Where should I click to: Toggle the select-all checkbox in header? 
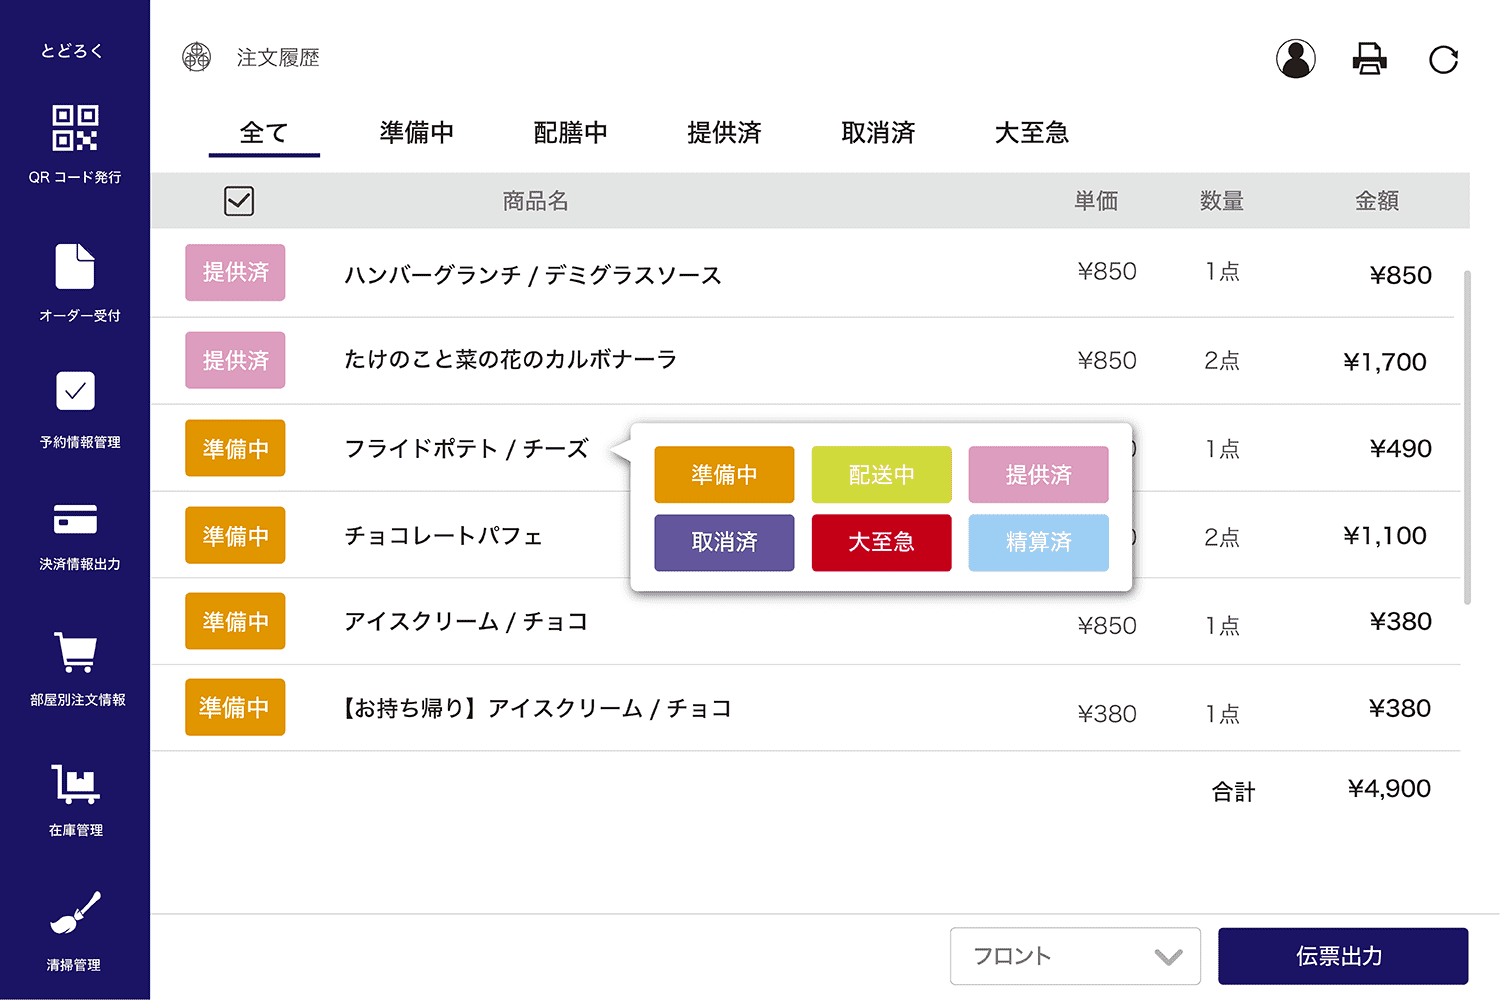click(238, 200)
